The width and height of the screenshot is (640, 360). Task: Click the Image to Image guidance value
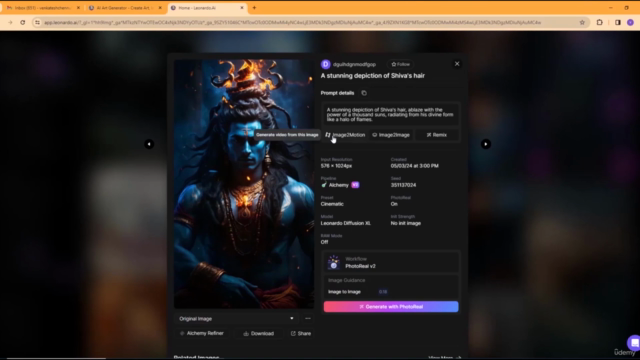(383, 292)
